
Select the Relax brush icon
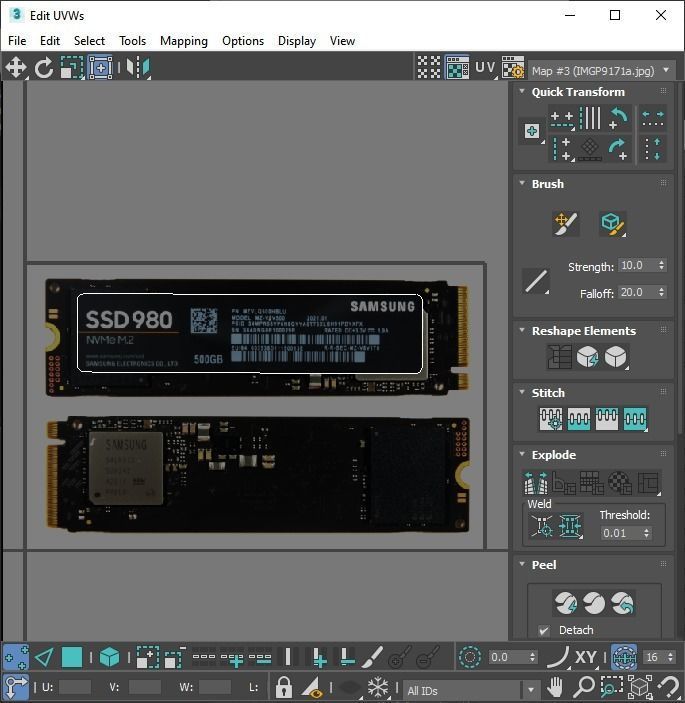click(612, 223)
